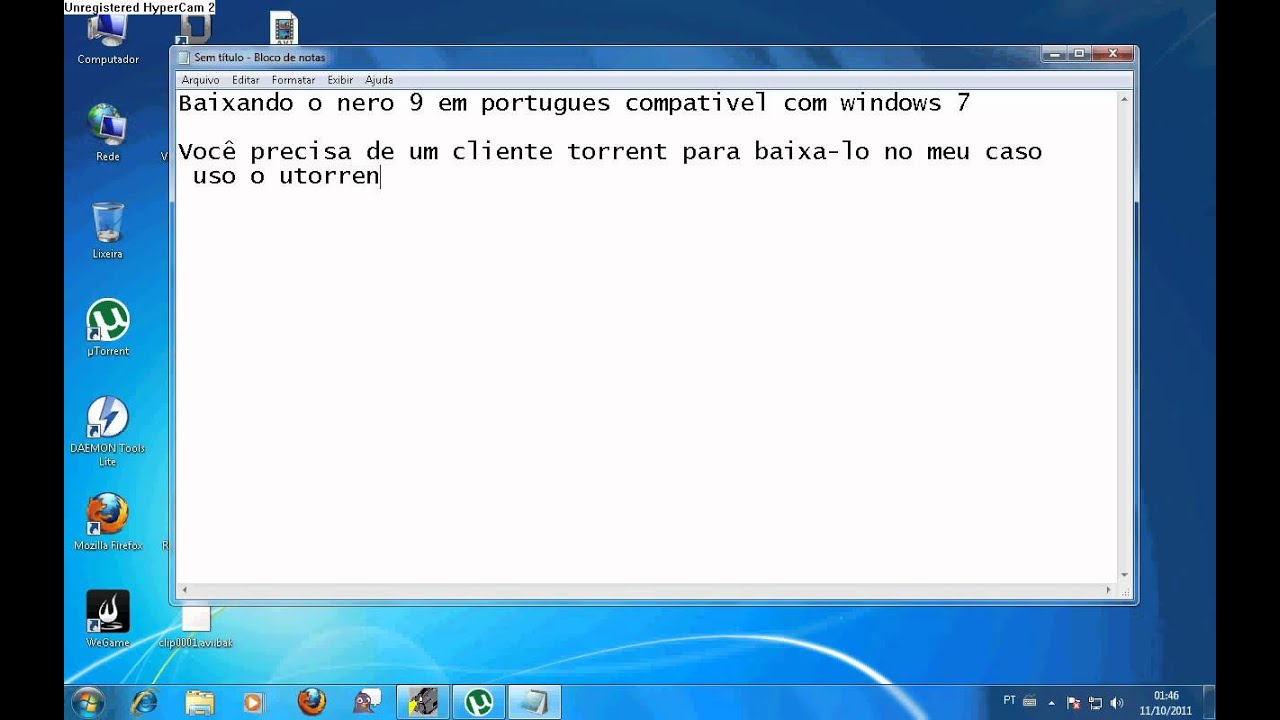This screenshot has height=720, width=1280.
Task: Select the Mozilla Firefox desktop shortcut
Action: (108, 522)
